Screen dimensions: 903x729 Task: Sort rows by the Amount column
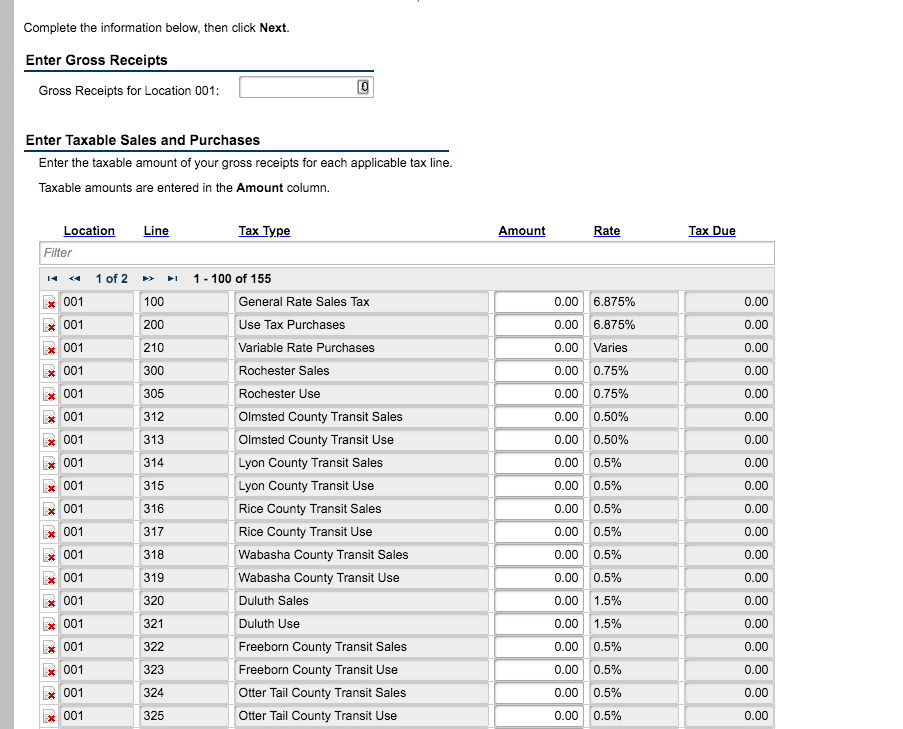(x=521, y=231)
